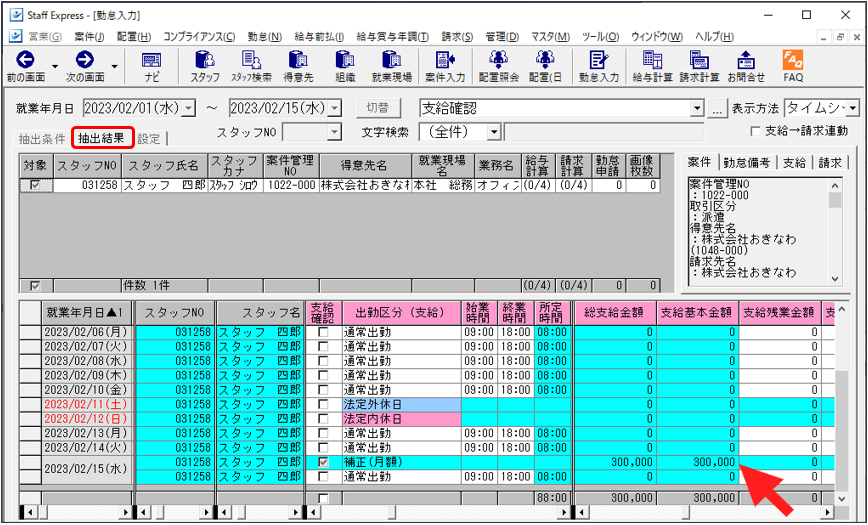Image resolution: width=868 pixels, height=525 pixels.
Task: Toggle 対象 checkbox for staff 031258
Action: point(36,186)
